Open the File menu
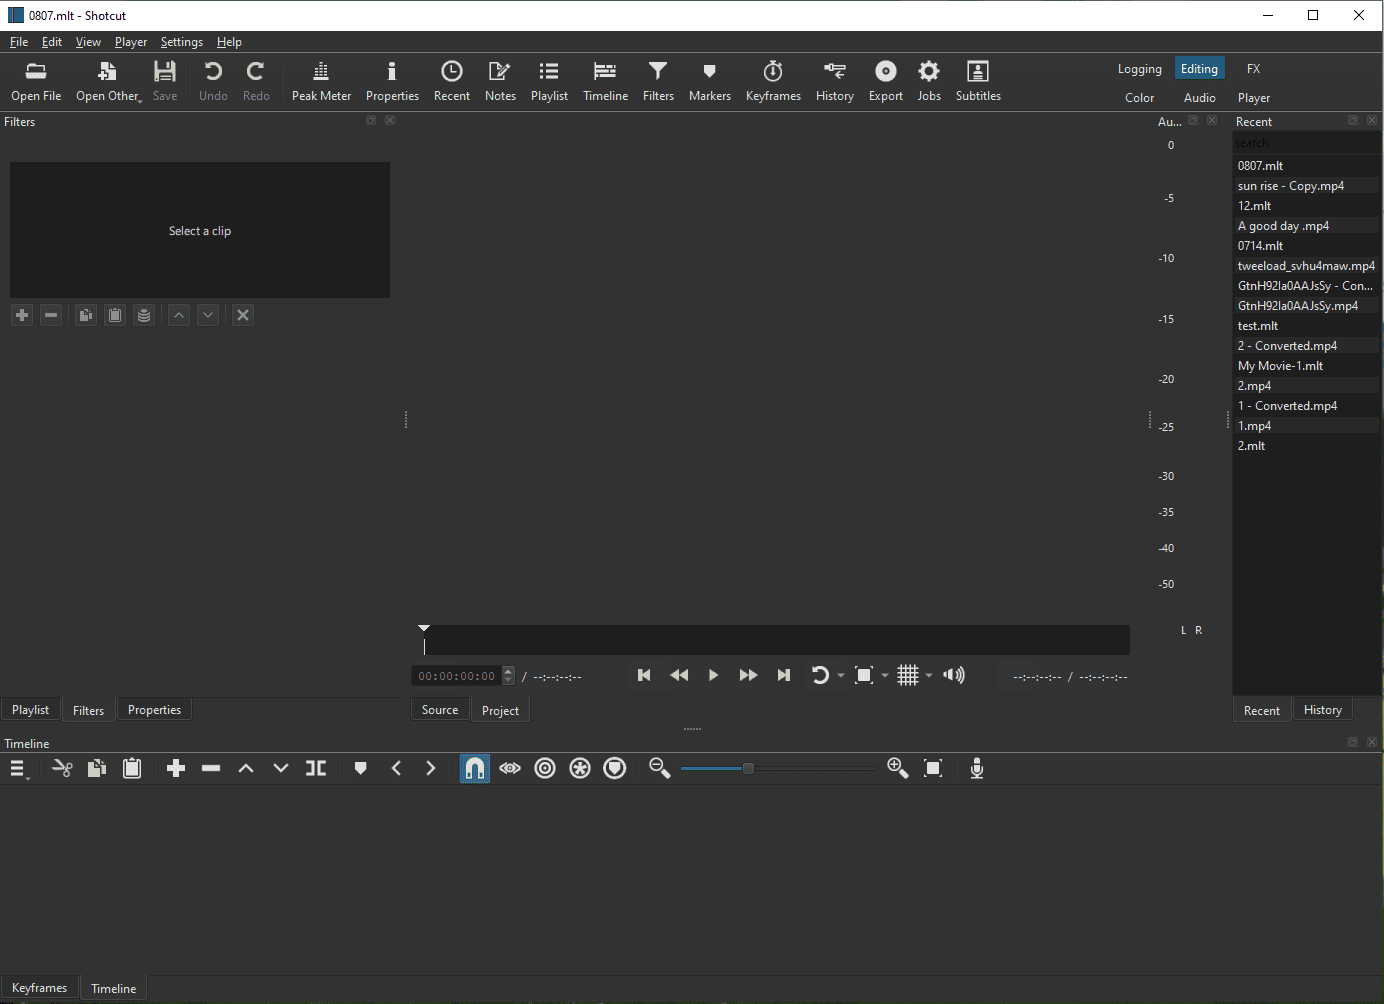1384x1004 pixels. [19, 42]
